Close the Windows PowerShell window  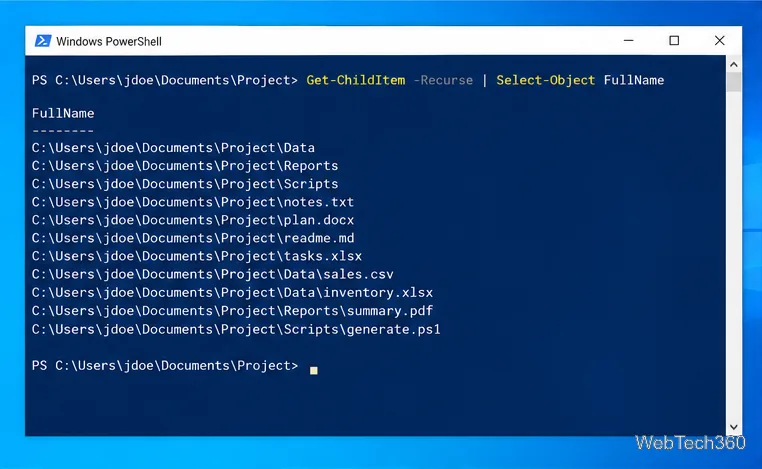coord(720,41)
